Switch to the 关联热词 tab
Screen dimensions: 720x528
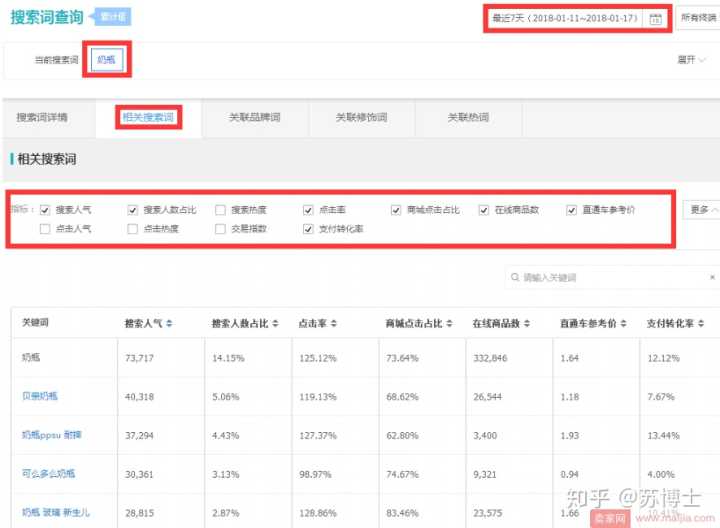pyautogui.click(x=468, y=118)
